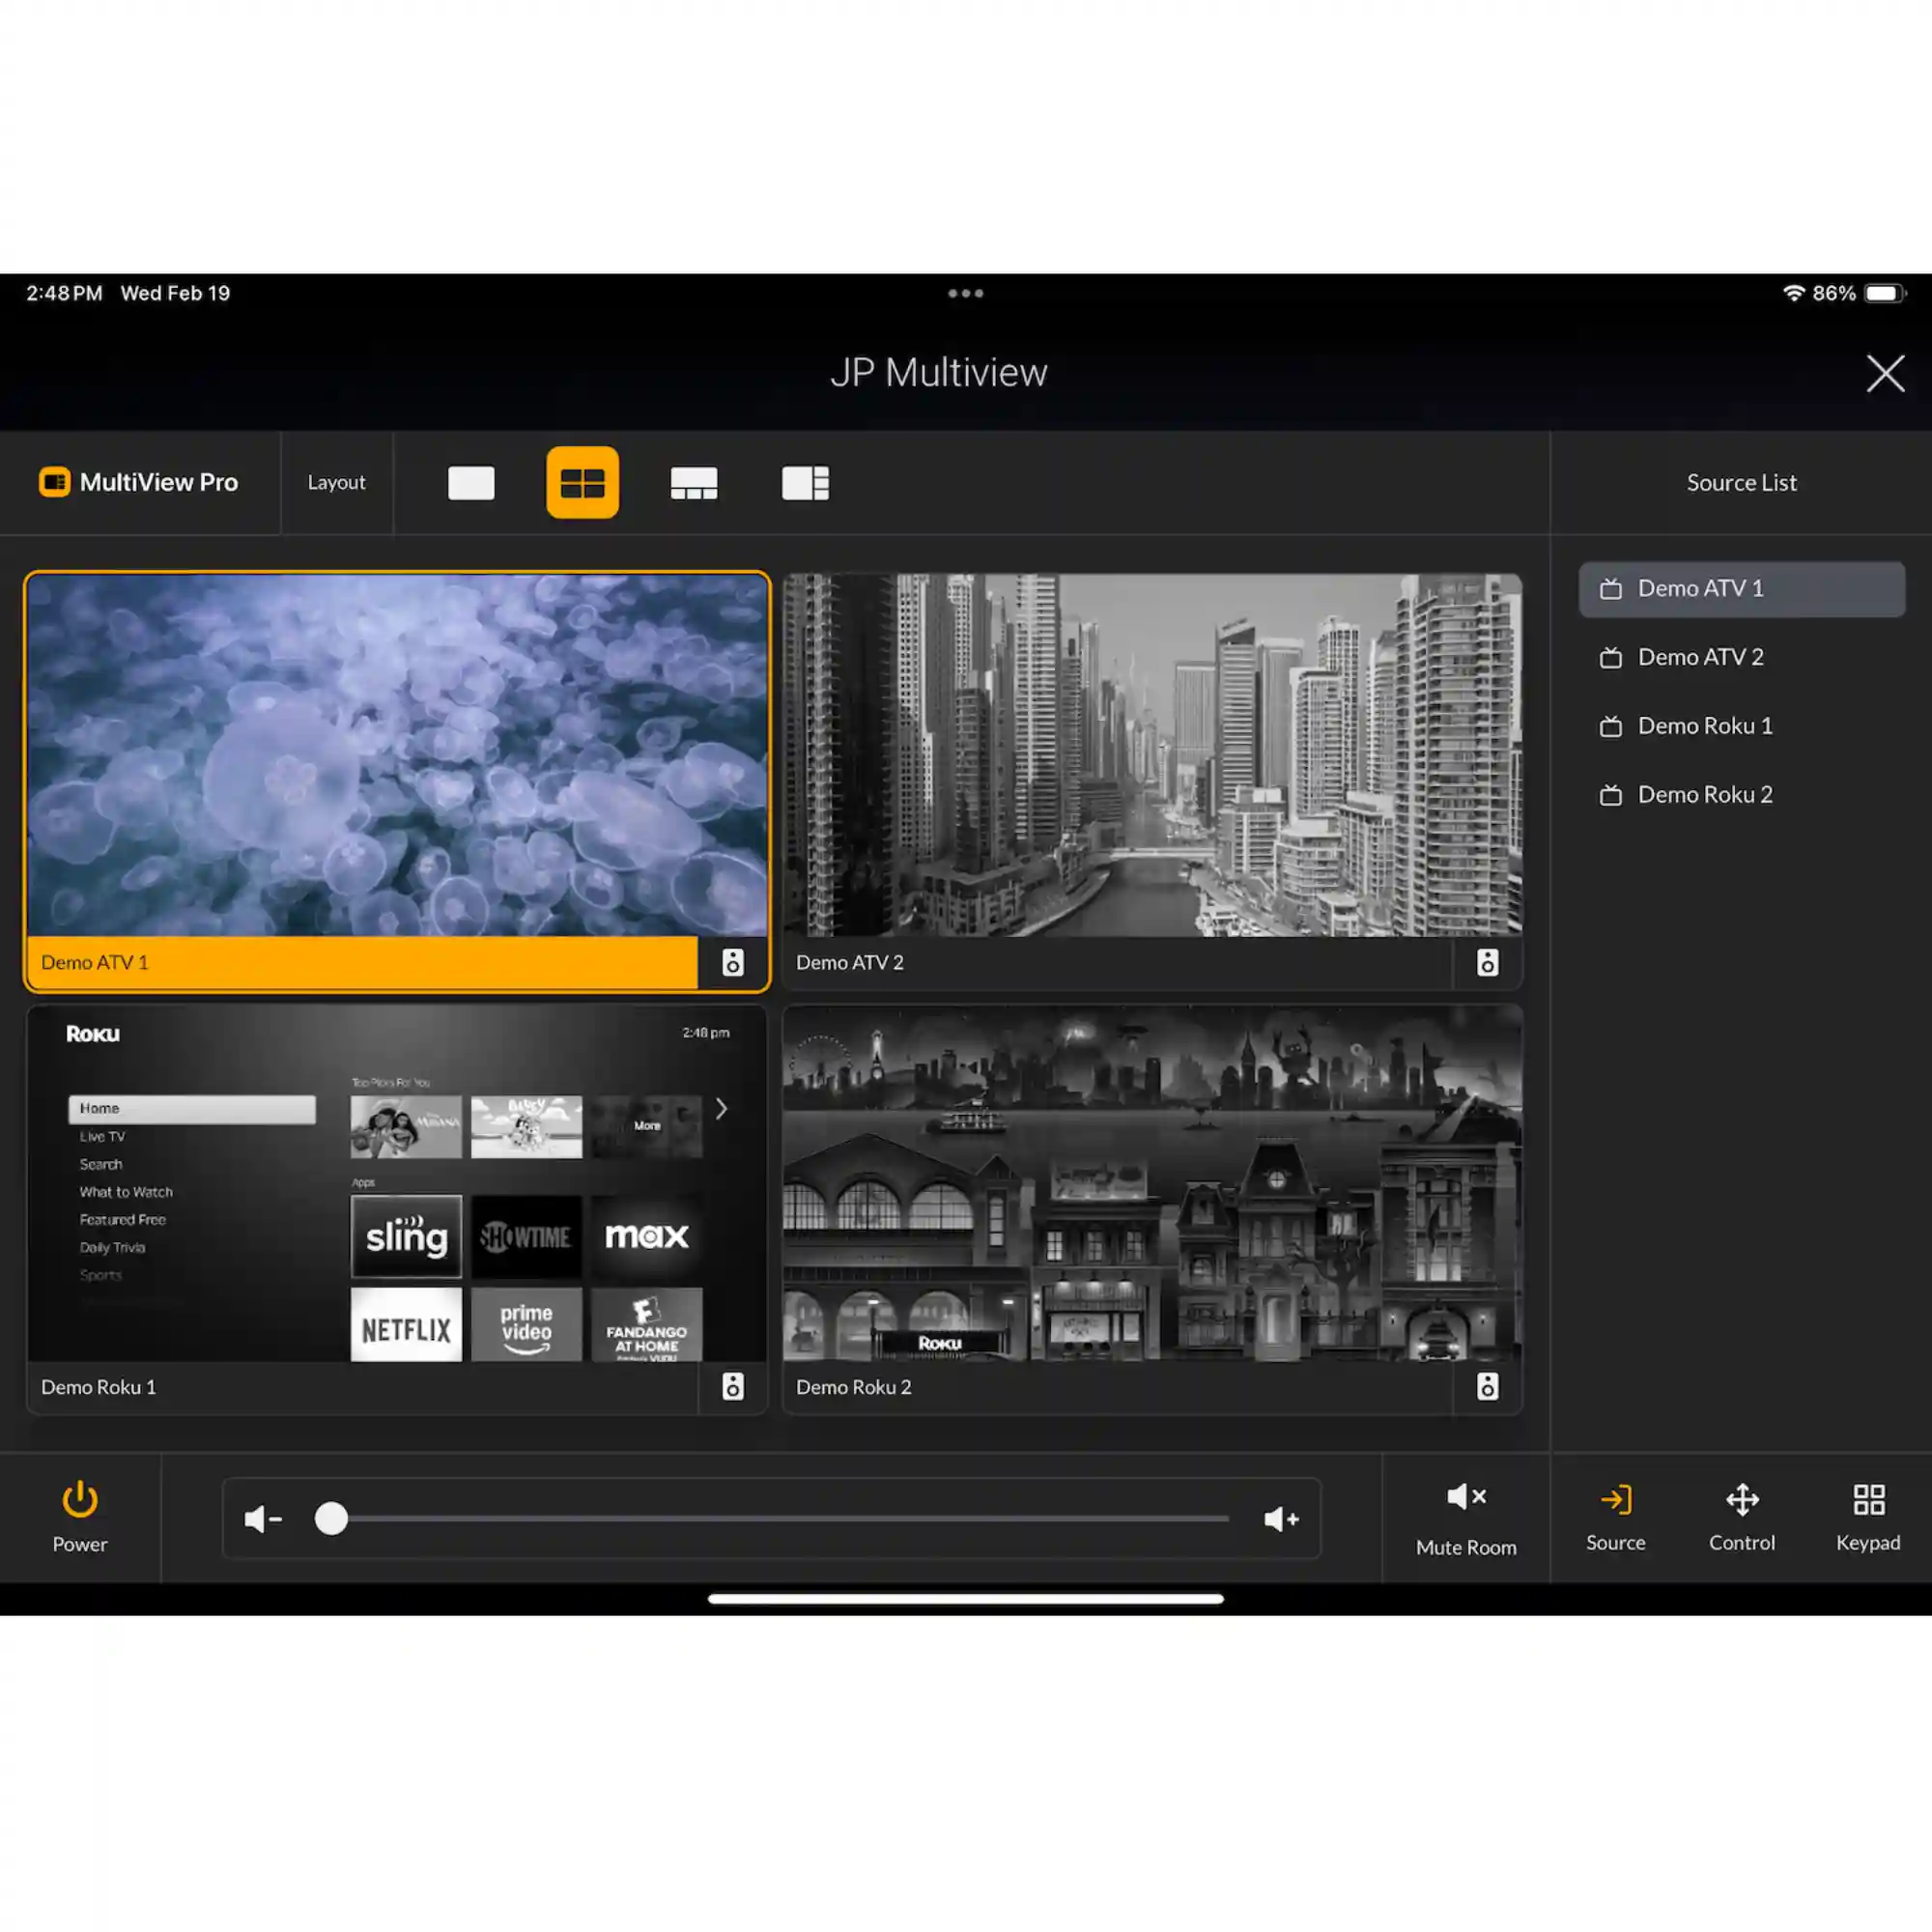Enable Mute Room

coord(1465,1515)
